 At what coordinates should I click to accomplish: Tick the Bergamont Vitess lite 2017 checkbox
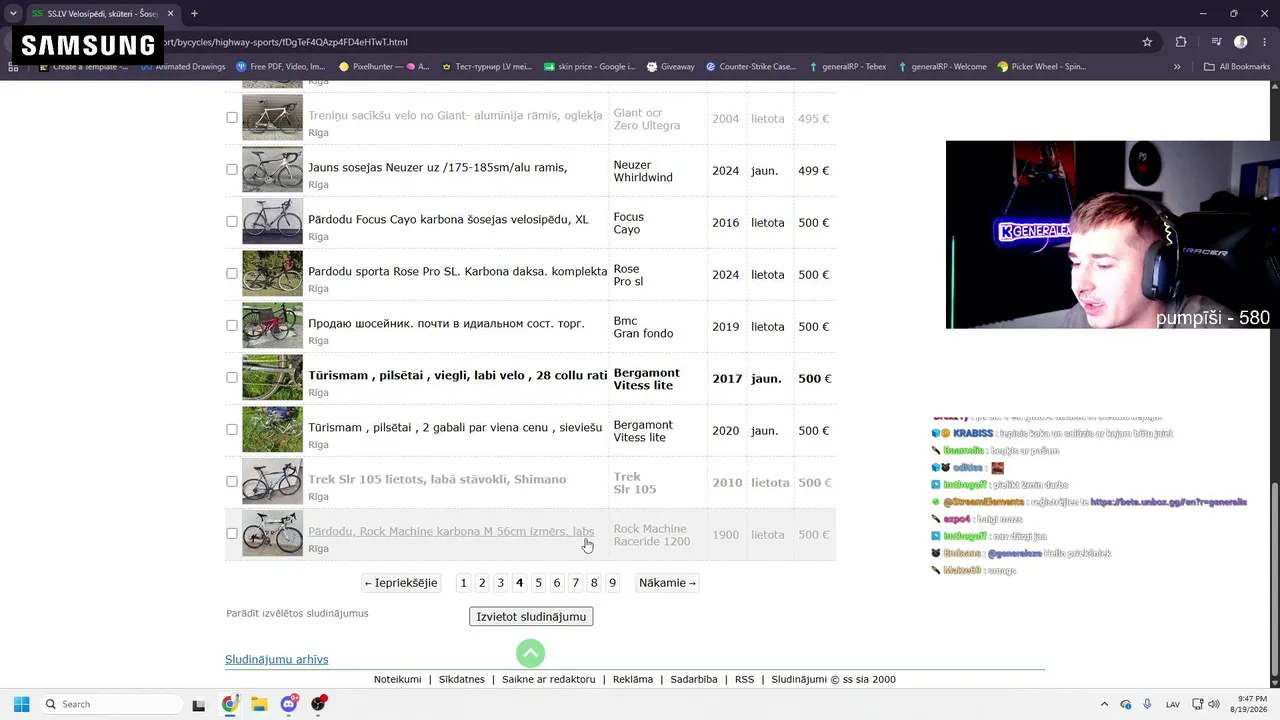click(232, 377)
